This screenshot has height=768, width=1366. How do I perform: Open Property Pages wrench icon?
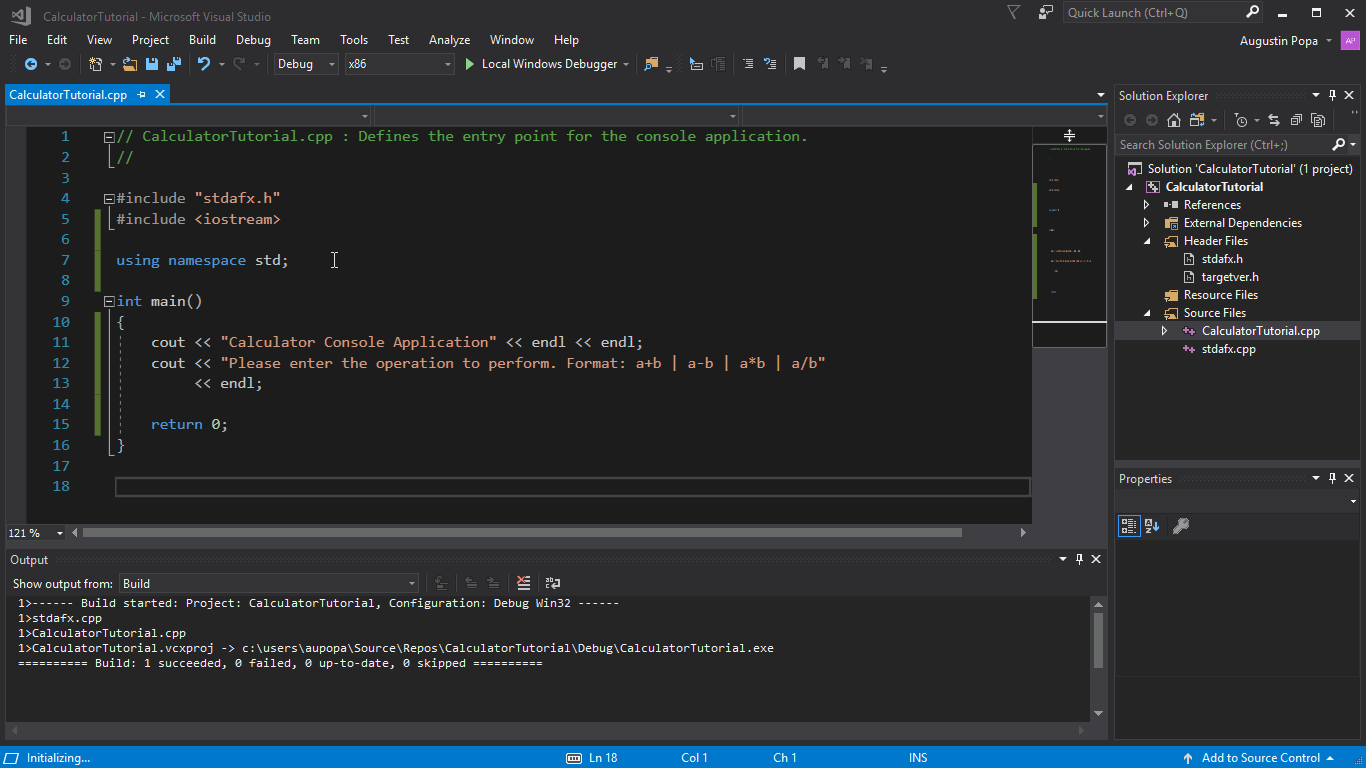1180,526
